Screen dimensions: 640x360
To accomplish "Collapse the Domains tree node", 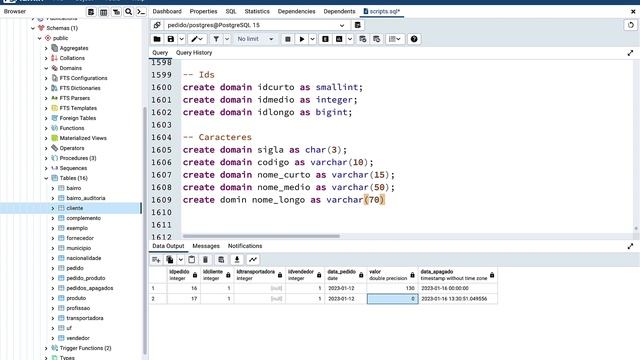I will coord(46,68).
